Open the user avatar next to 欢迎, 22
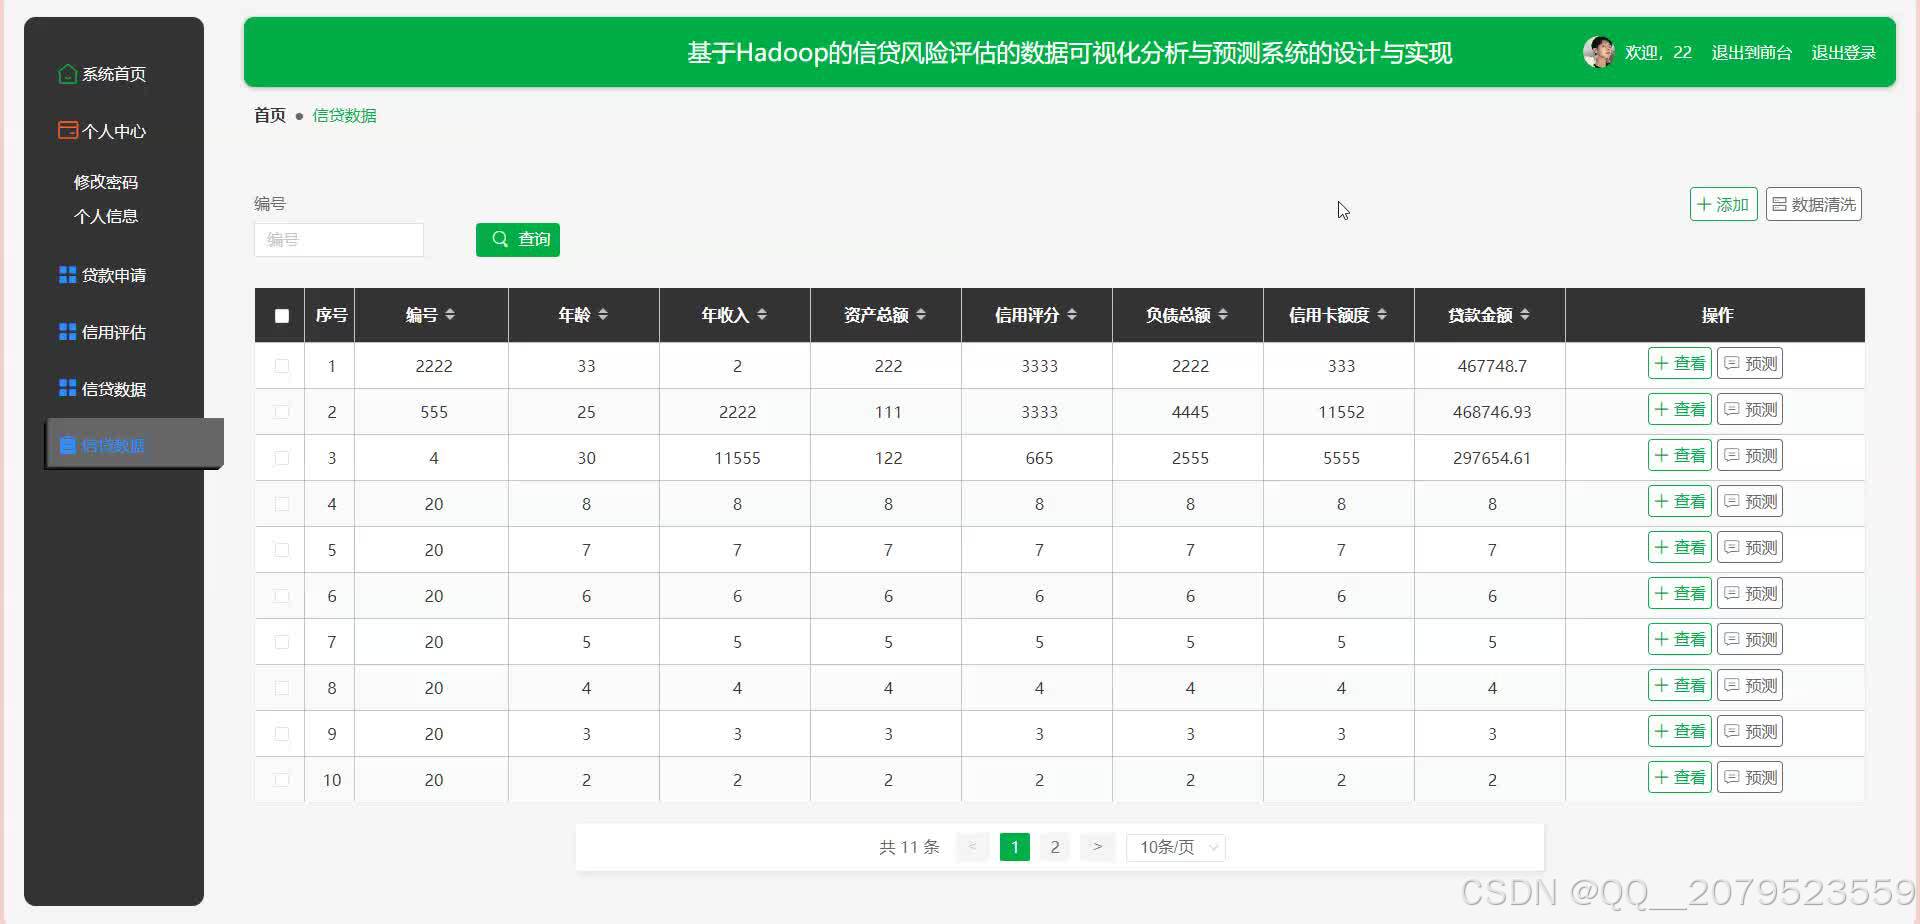The width and height of the screenshot is (1920, 924). pyautogui.click(x=1600, y=52)
